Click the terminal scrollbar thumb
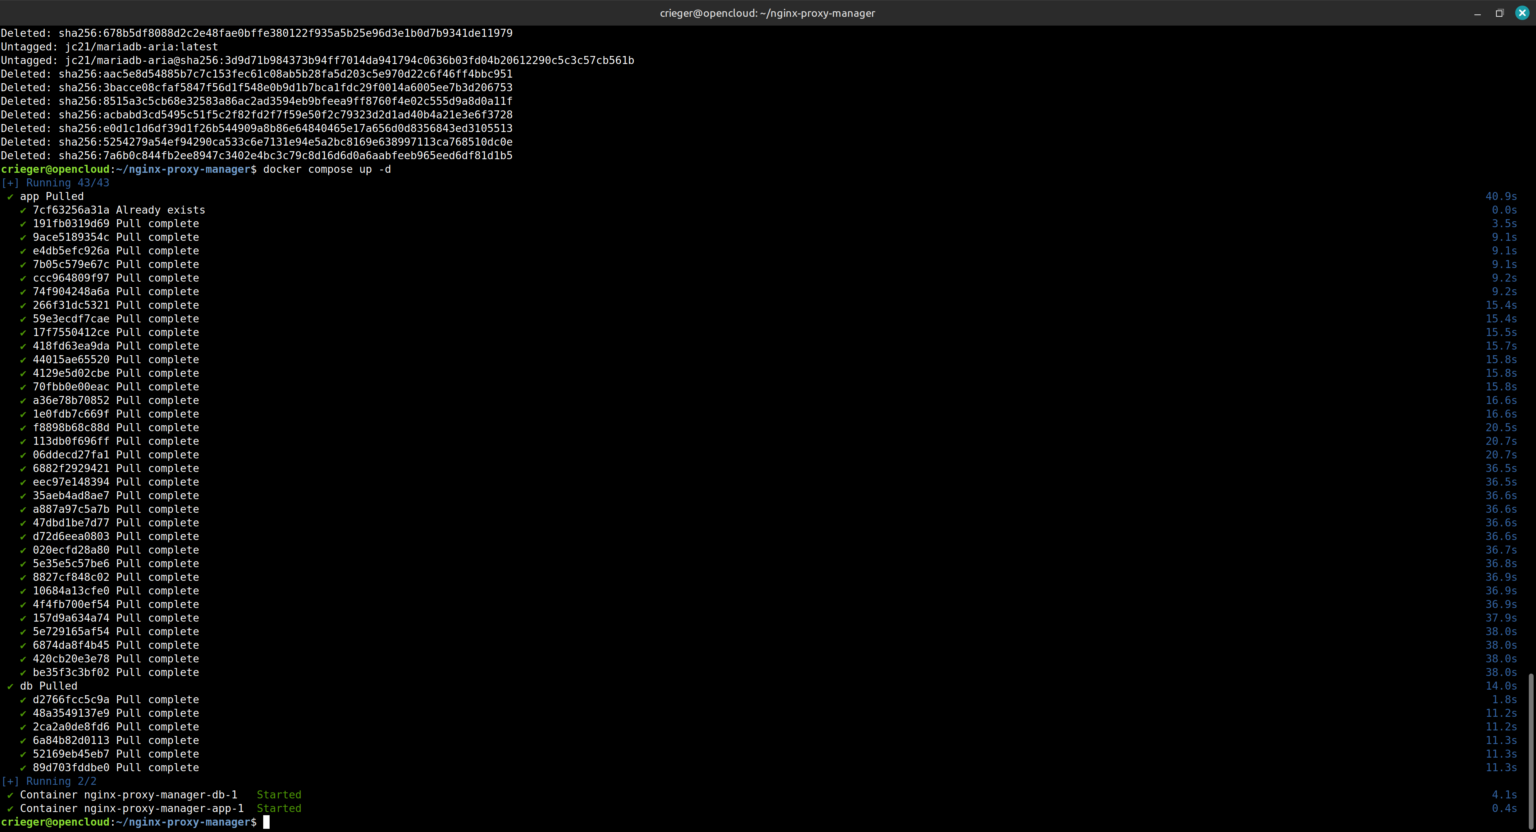 coord(1530,748)
